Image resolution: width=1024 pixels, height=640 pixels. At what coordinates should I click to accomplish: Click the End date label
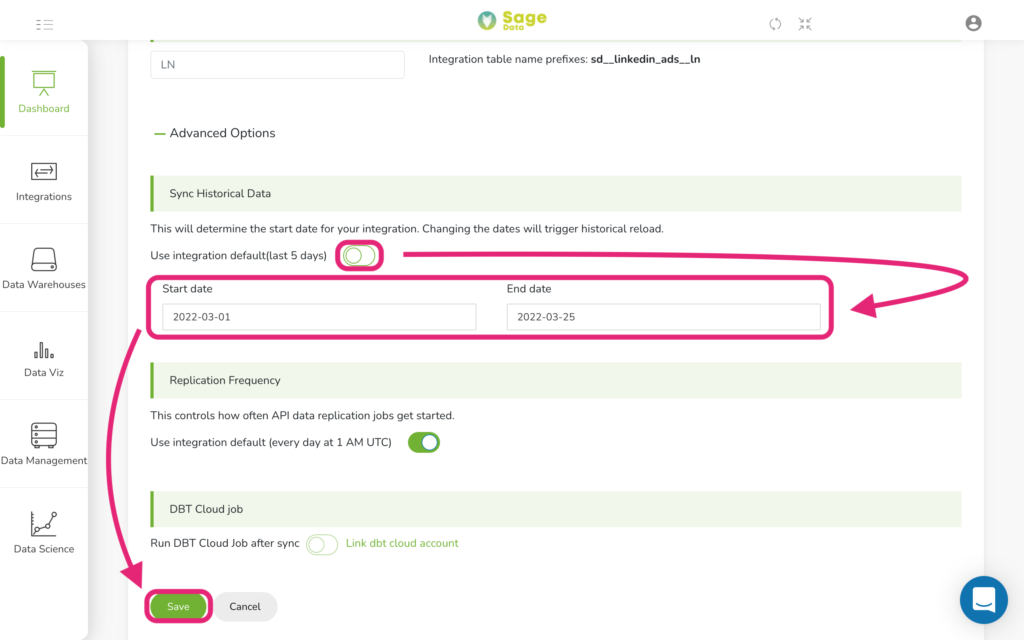pos(529,289)
